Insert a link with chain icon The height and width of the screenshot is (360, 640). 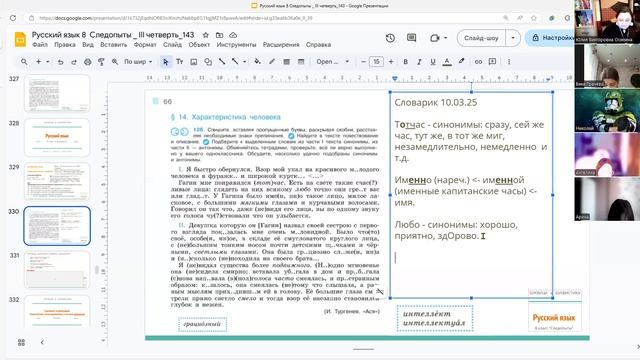click(x=478, y=62)
